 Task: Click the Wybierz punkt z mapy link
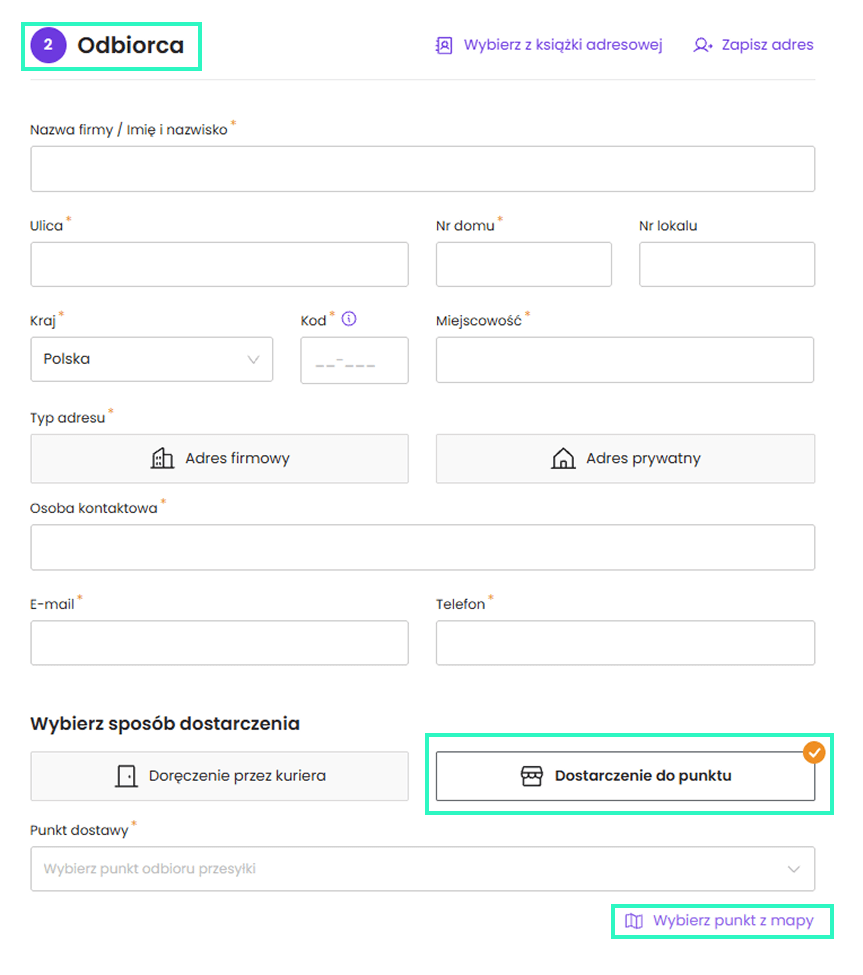click(x=732, y=921)
